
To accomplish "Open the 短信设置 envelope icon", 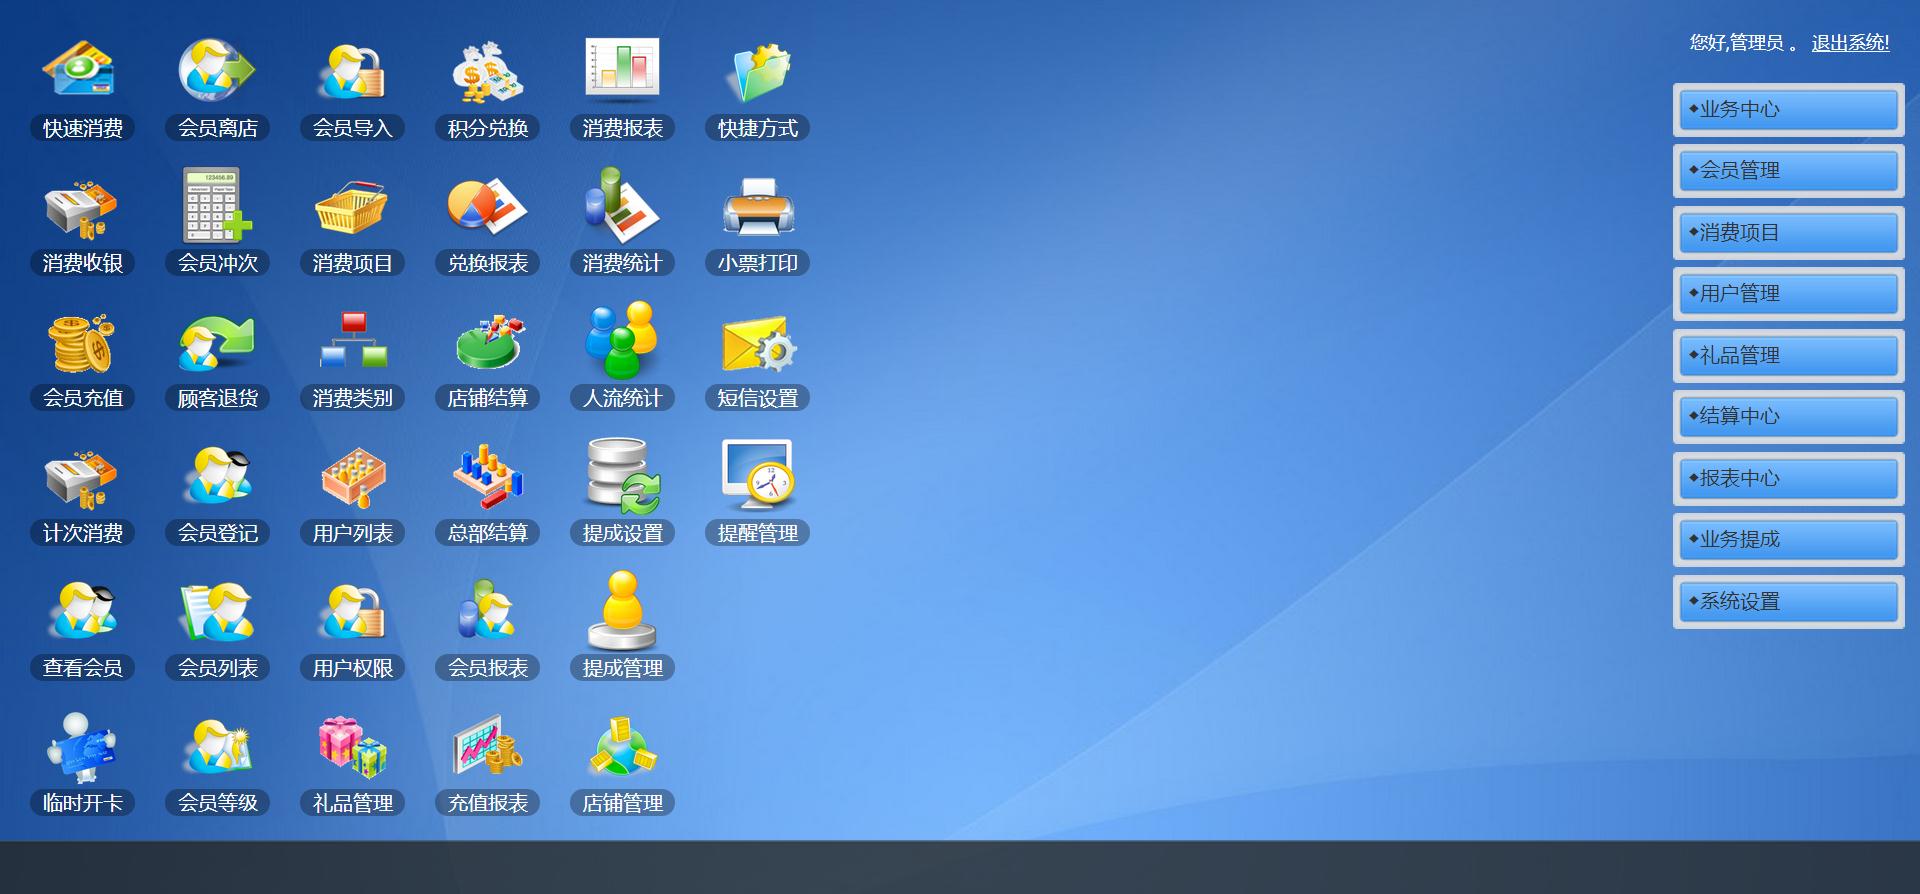I will [757, 344].
